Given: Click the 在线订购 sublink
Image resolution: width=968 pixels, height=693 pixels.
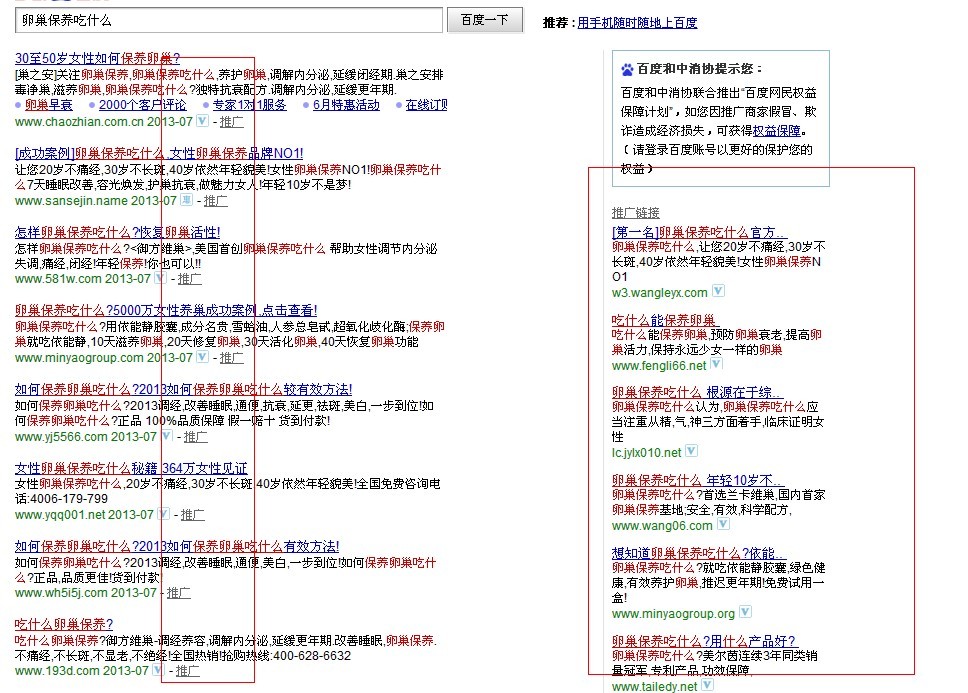Looking at the screenshot, I should tap(427, 105).
